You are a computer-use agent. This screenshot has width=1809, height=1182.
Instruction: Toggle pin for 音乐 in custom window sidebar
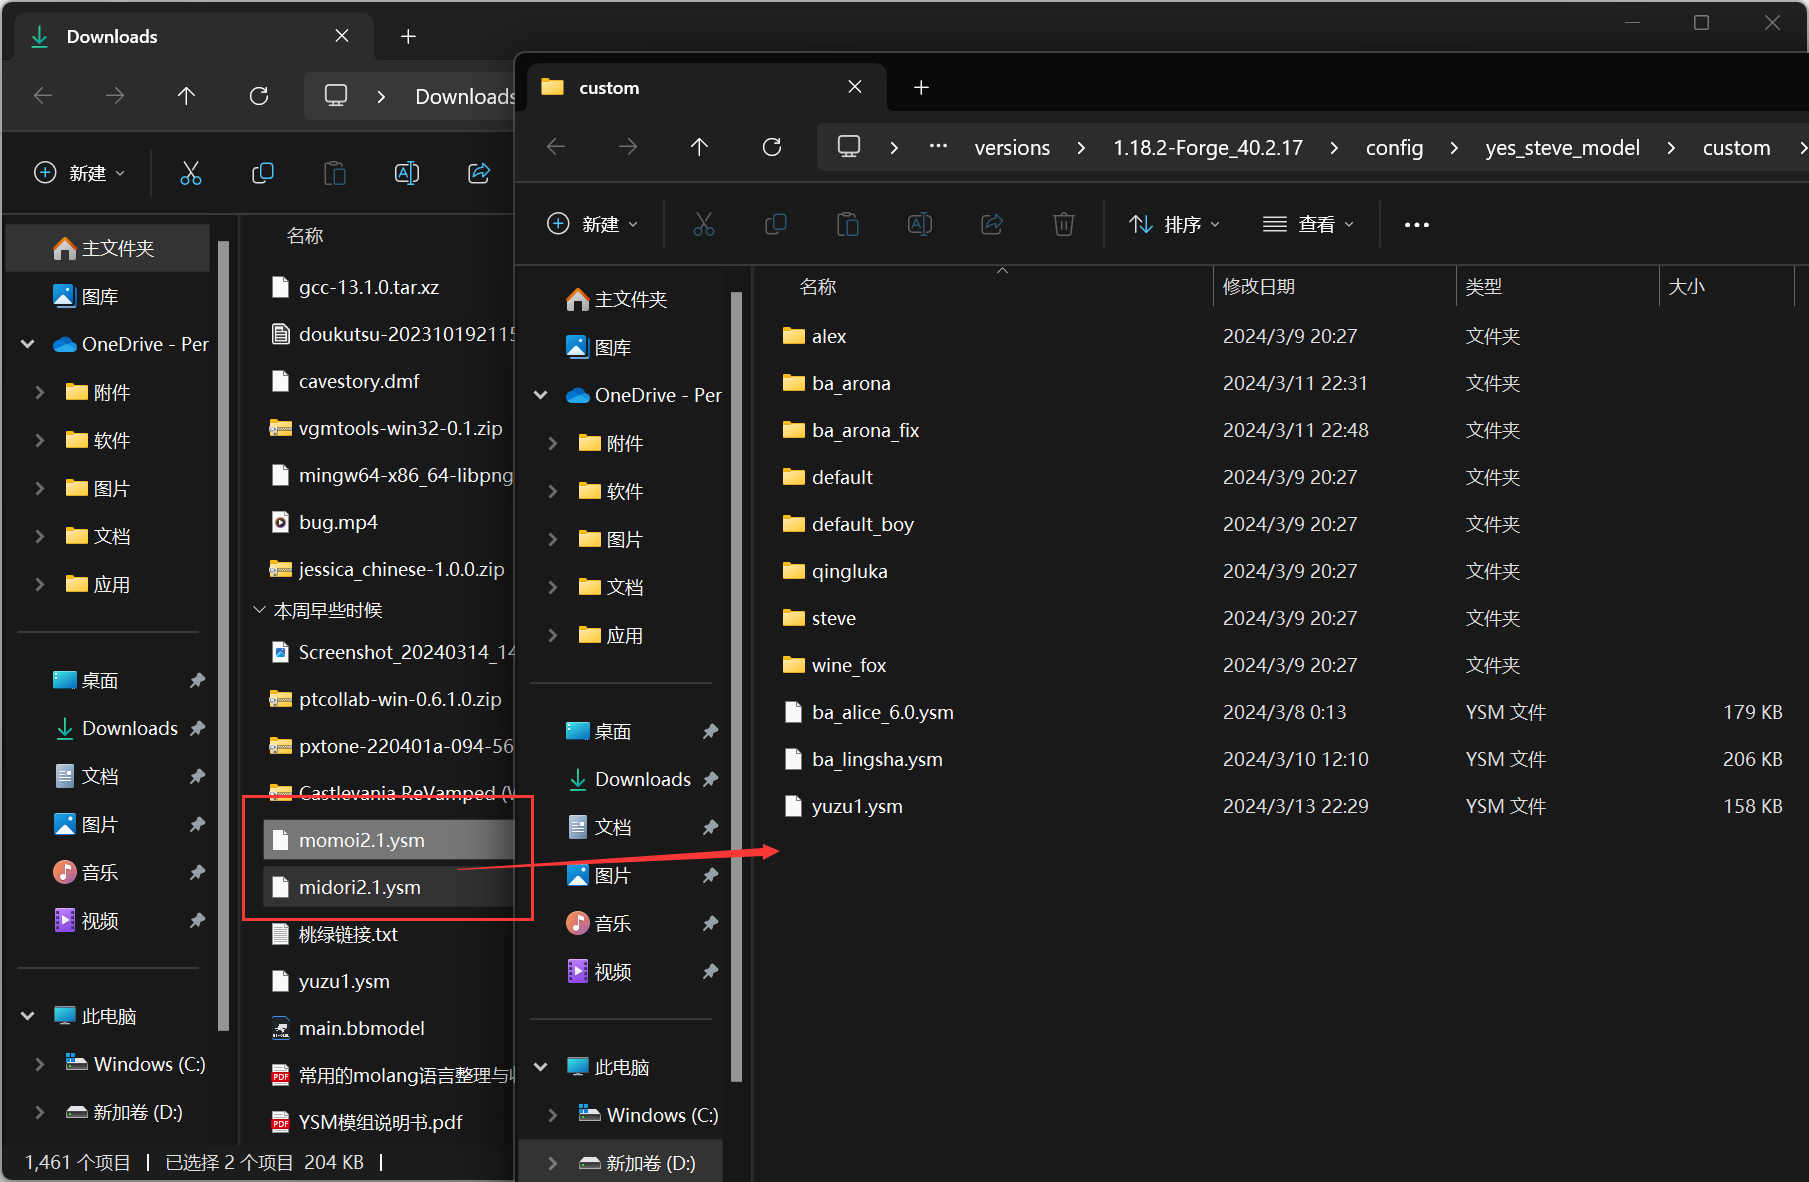pyautogui.click(x=710, y=923)
